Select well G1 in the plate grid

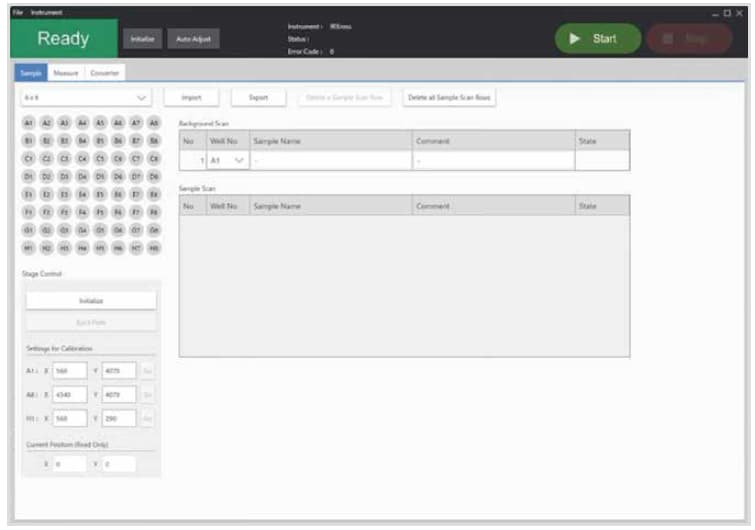click(28, 230)
